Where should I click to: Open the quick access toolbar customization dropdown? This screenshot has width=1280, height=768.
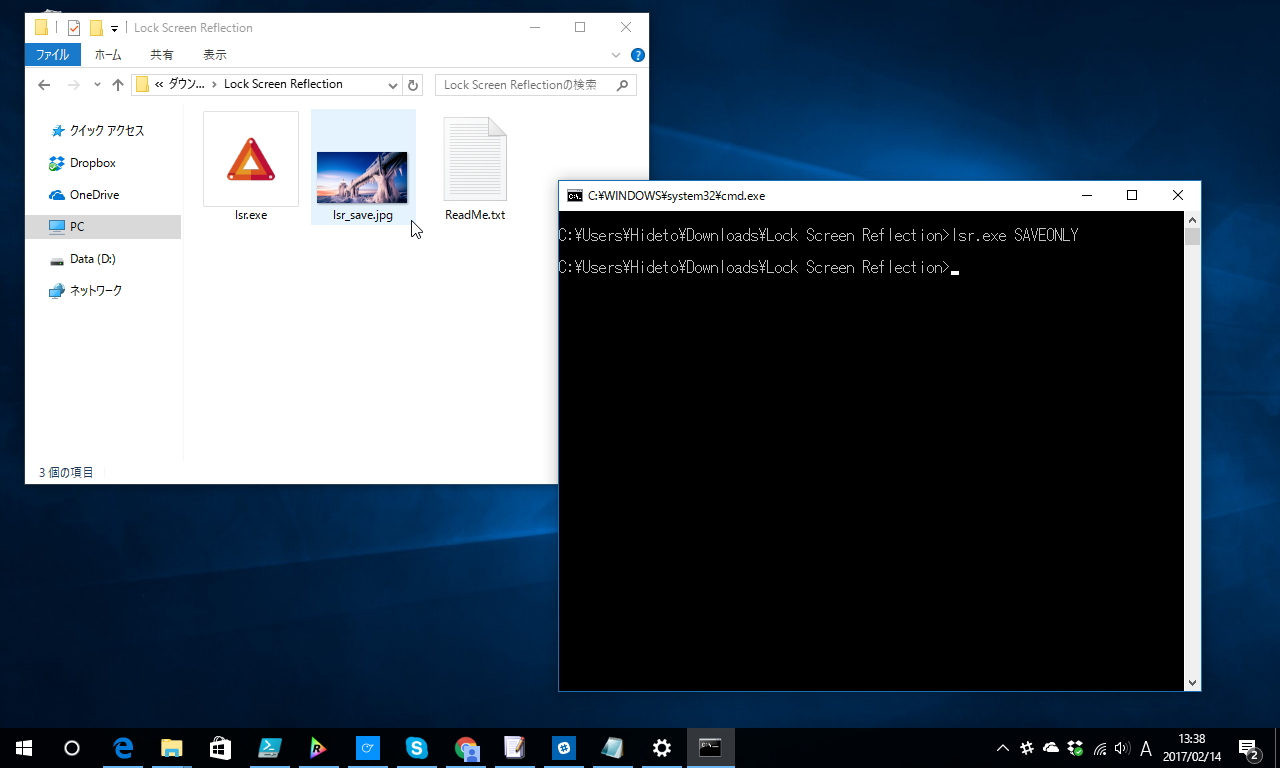[x=113, y=27]
